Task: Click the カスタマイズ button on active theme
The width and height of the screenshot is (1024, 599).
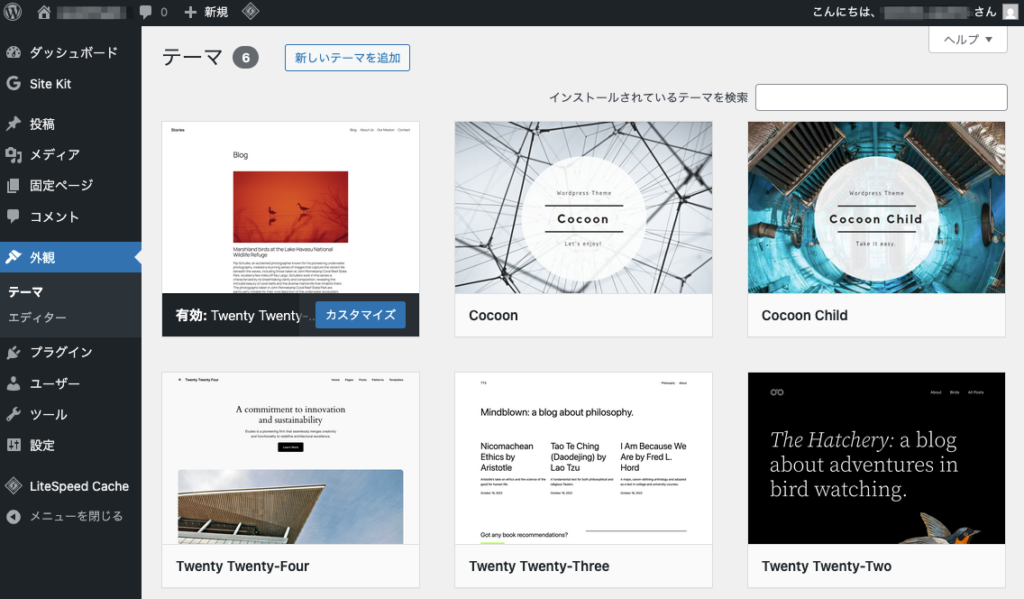Action: point(360,315)
